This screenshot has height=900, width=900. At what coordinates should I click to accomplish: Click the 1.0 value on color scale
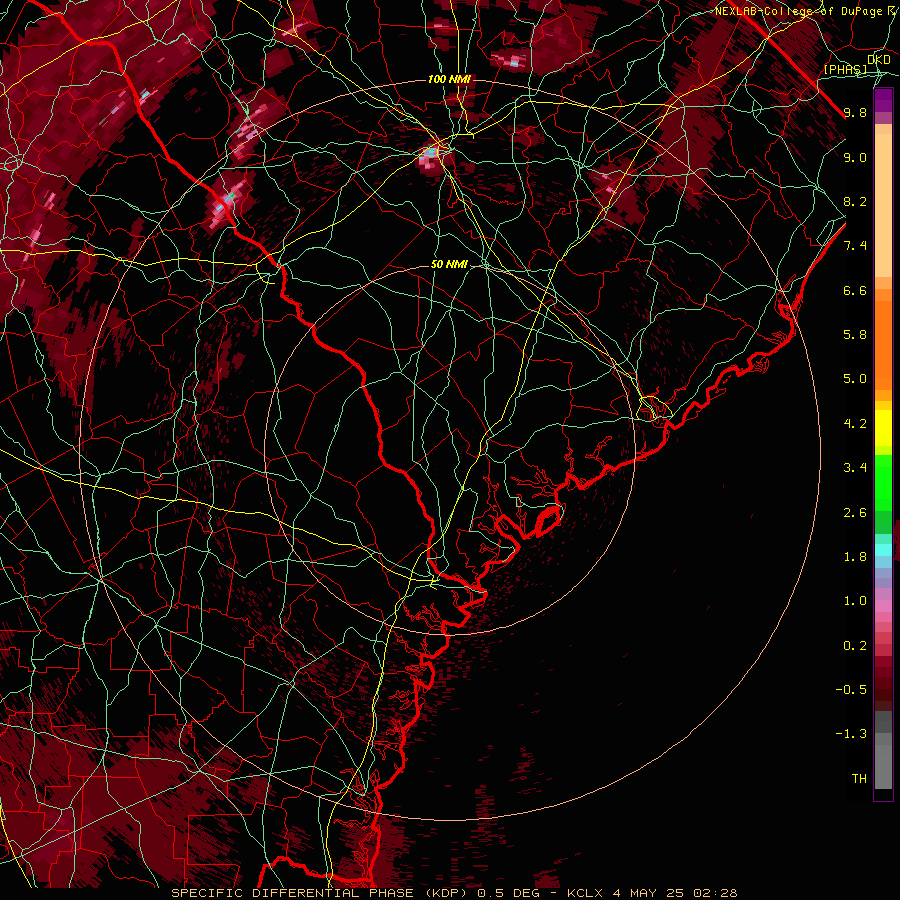coord(855,601)
